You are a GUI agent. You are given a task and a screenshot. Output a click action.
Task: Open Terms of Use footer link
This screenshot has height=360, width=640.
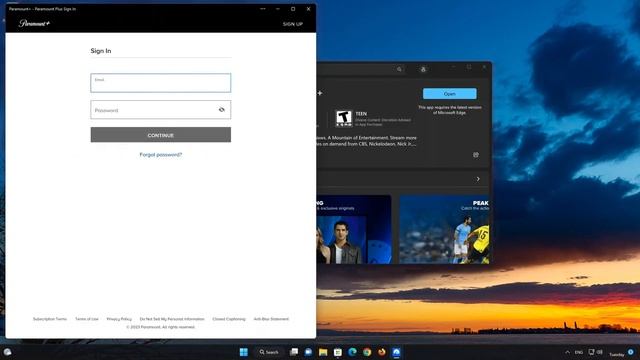(x=87, y=319)
